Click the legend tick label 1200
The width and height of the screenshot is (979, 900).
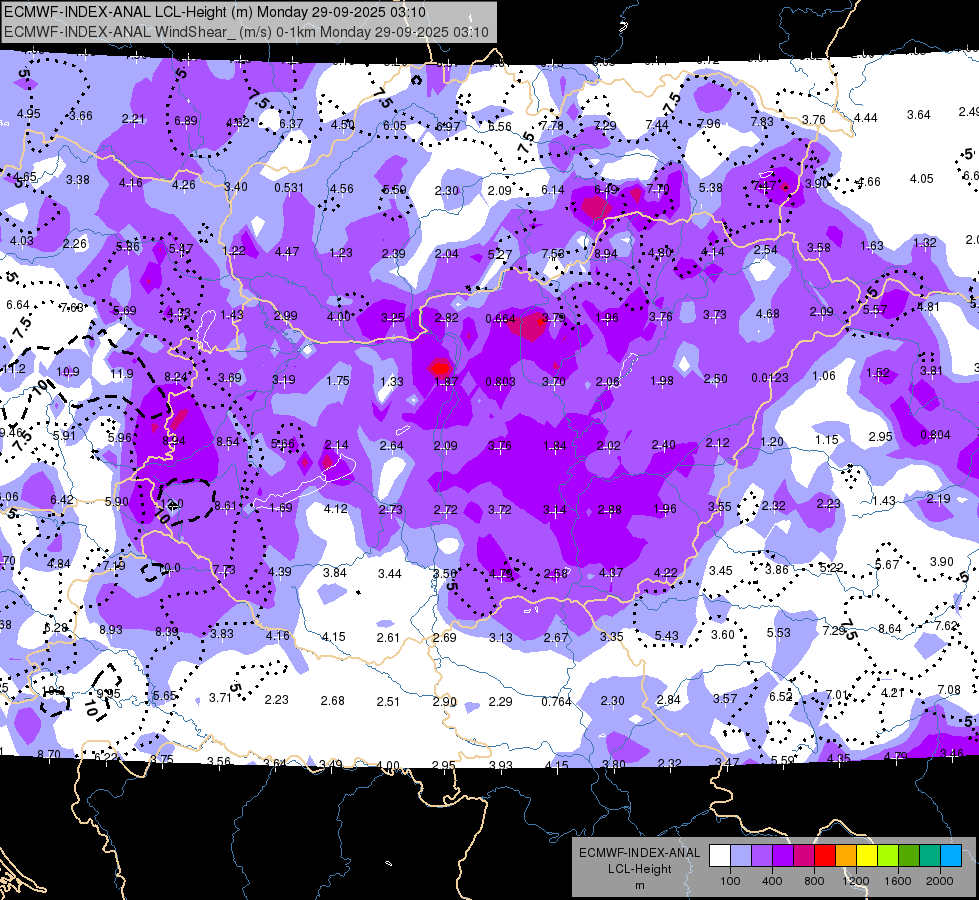pos(855,881)
